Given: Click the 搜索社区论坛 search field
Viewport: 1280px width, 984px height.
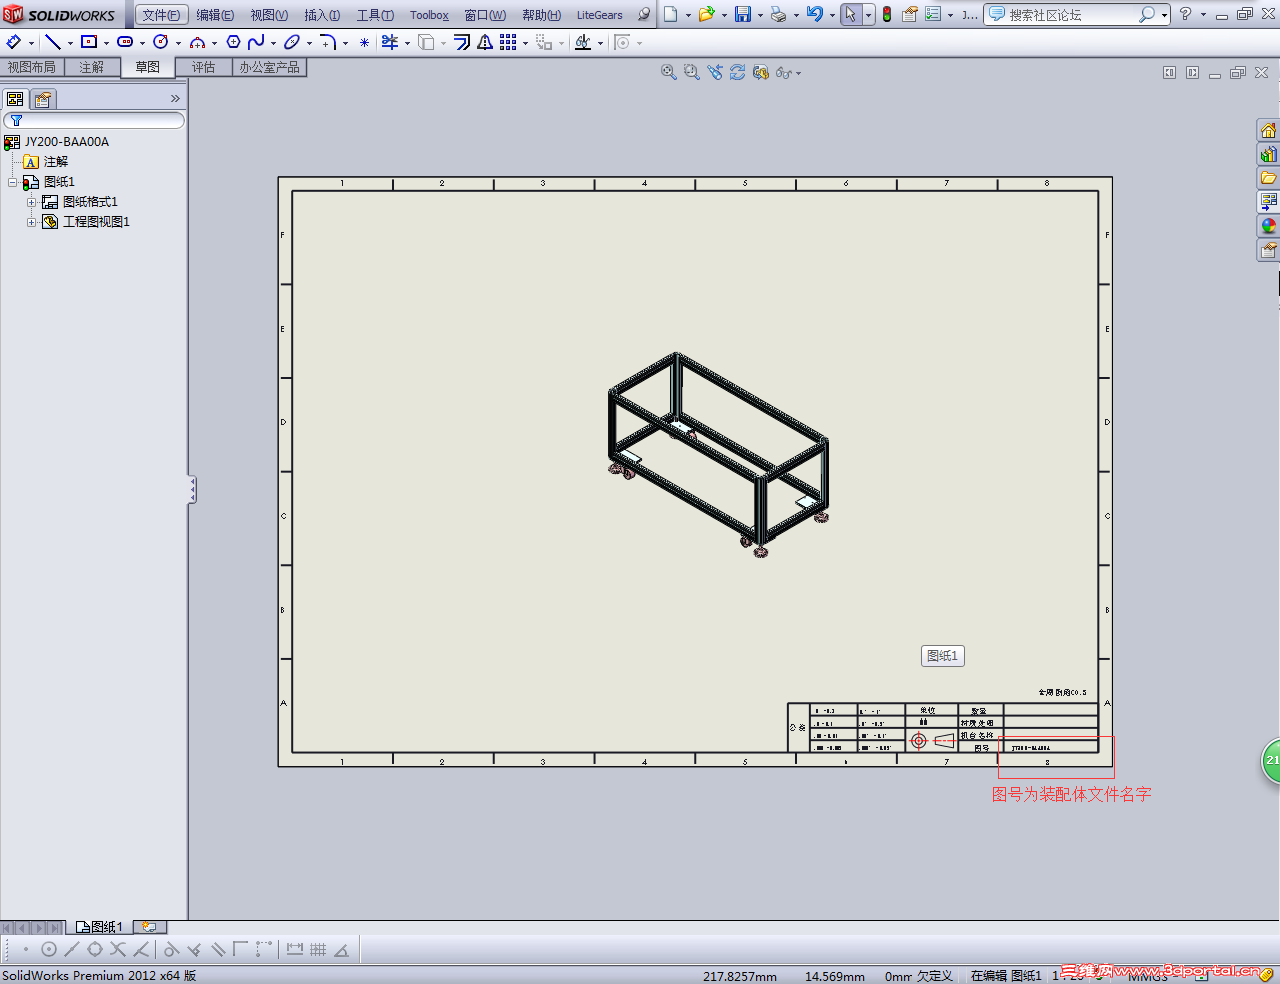Looking at the screenshot, I should [1072, 15].
